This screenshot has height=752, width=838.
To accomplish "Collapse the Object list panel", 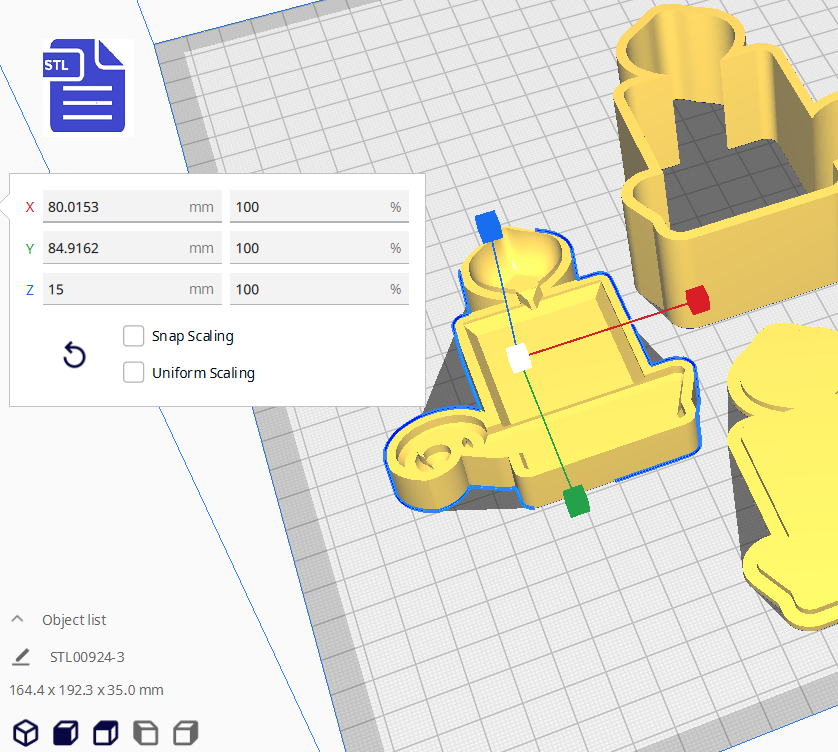I will click(x=18, y=620).
